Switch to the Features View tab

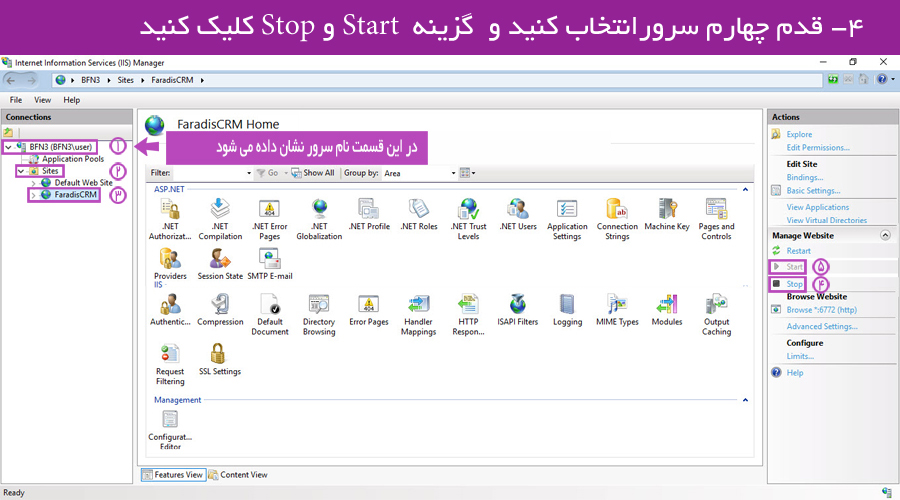(173, 475)
